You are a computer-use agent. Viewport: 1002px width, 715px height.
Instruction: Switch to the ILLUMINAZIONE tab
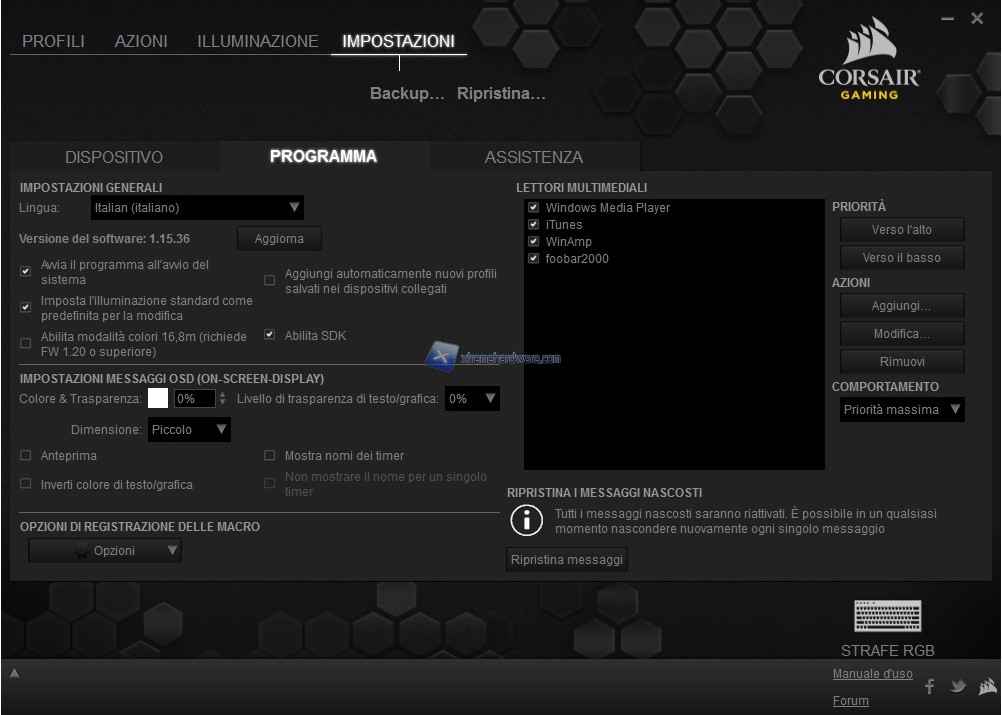(x=257, y=41)
